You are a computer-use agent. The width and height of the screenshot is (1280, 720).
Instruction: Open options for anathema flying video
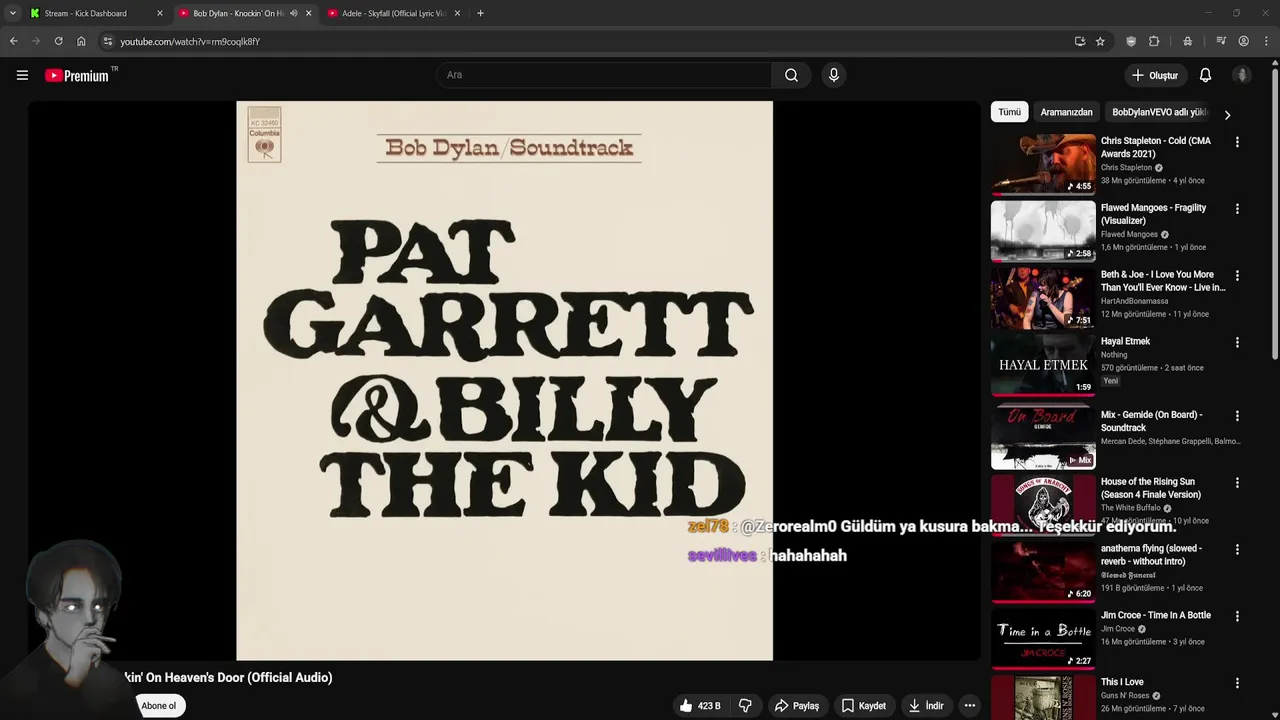[1237, 550]
